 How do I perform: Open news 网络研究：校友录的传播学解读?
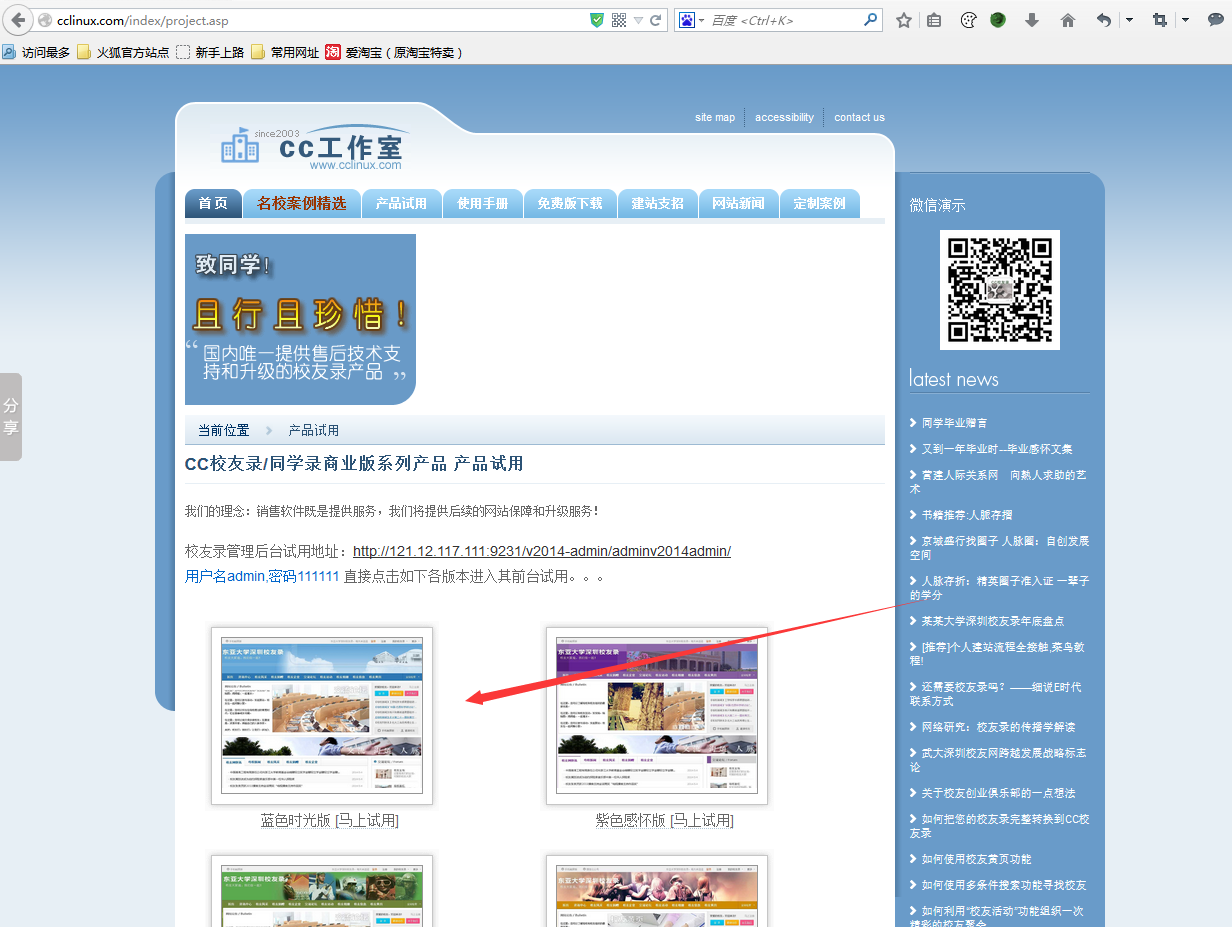click(x=999, y=727)
